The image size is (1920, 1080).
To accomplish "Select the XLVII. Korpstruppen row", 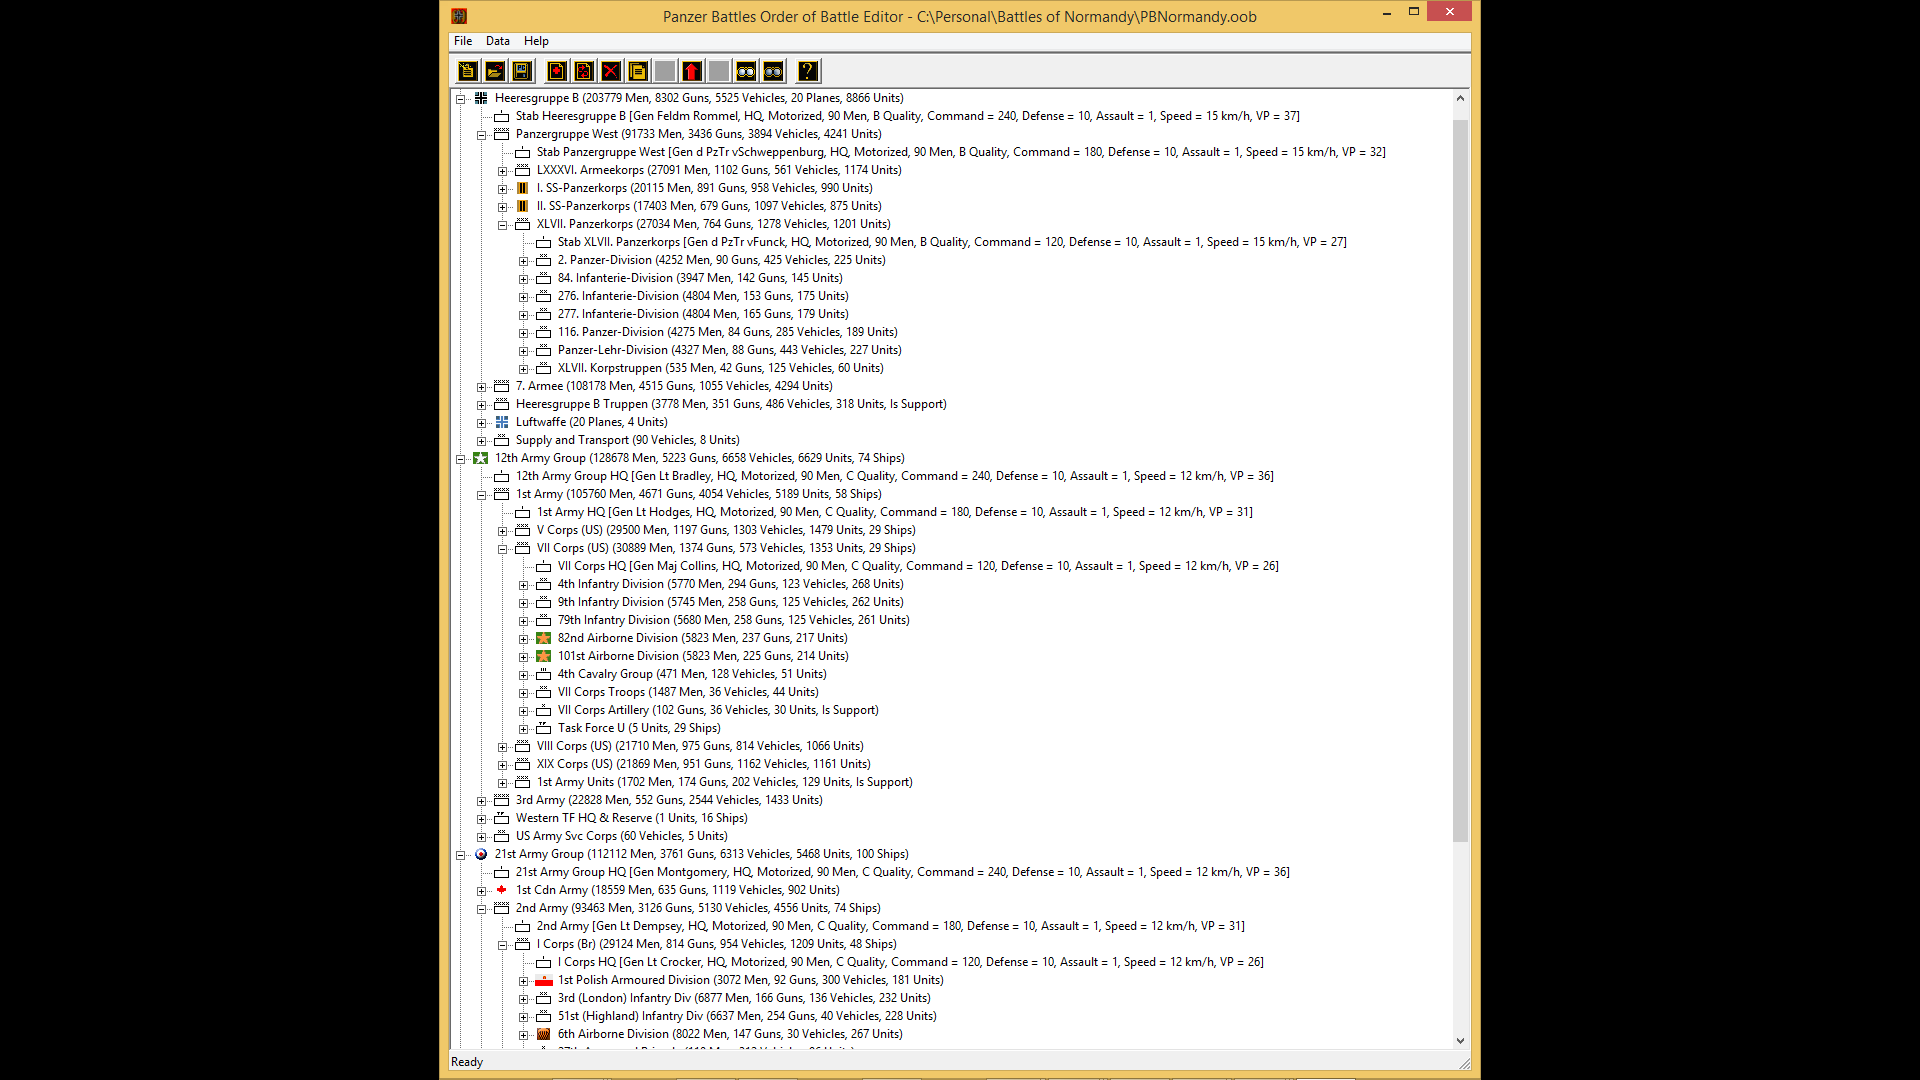I will click(720, 368).
